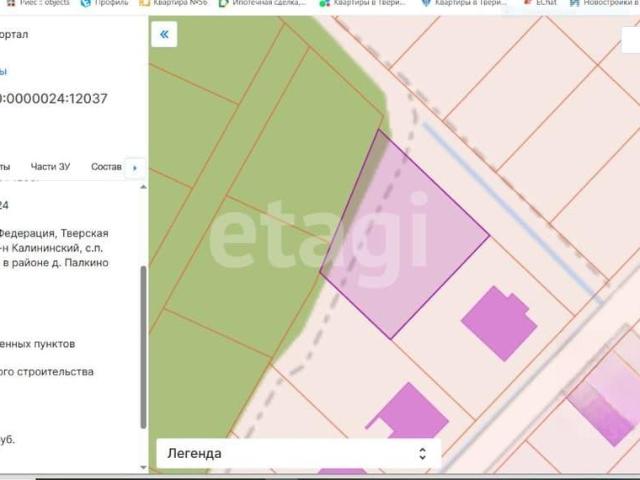
Task: Click the info panel scrollbar thumb
Action: point(143,347)
